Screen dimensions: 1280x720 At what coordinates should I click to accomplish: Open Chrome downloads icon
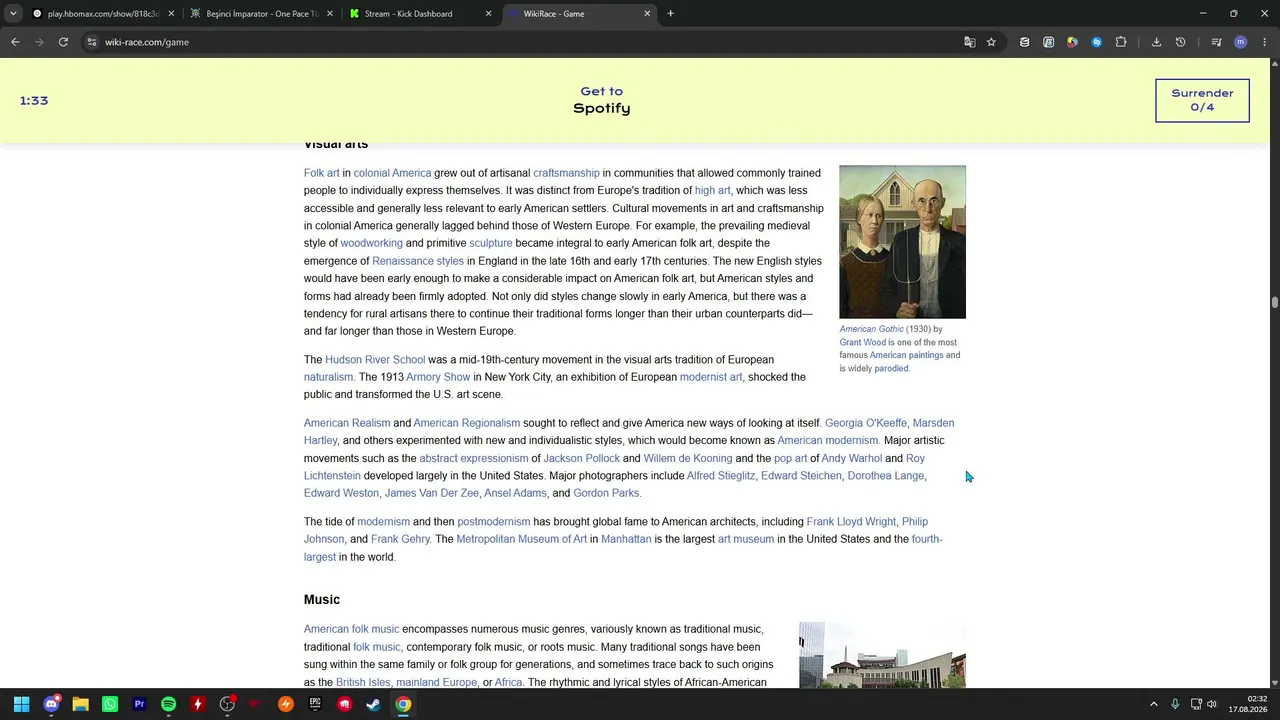click(1156, 42)
